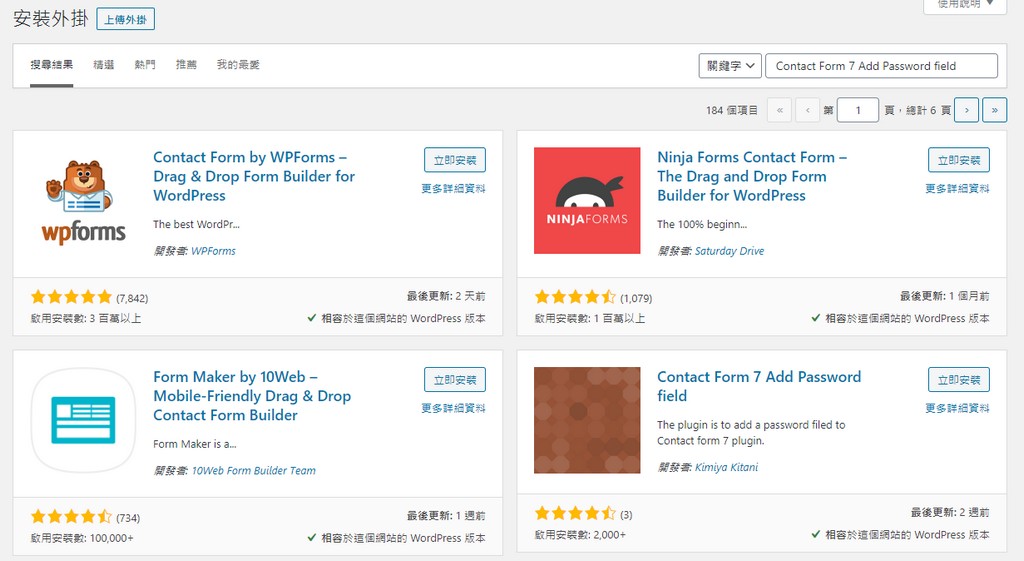Open the Kimiya Kitani developer link

[x=726, y=467]
